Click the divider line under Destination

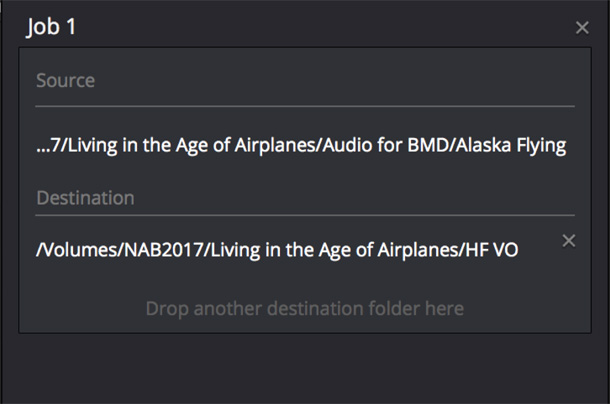pyautogui.click(x=305, y=214)
